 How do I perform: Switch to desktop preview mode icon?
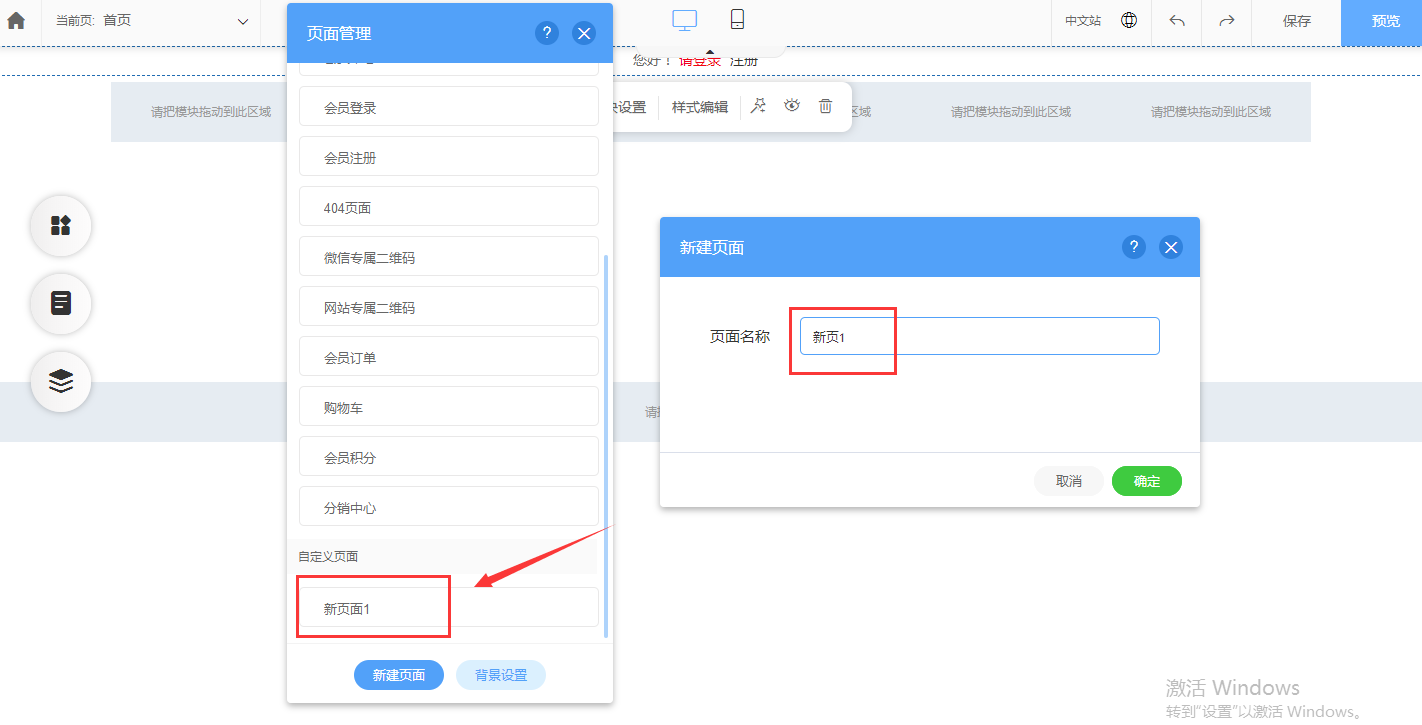[x=684, y=20]
